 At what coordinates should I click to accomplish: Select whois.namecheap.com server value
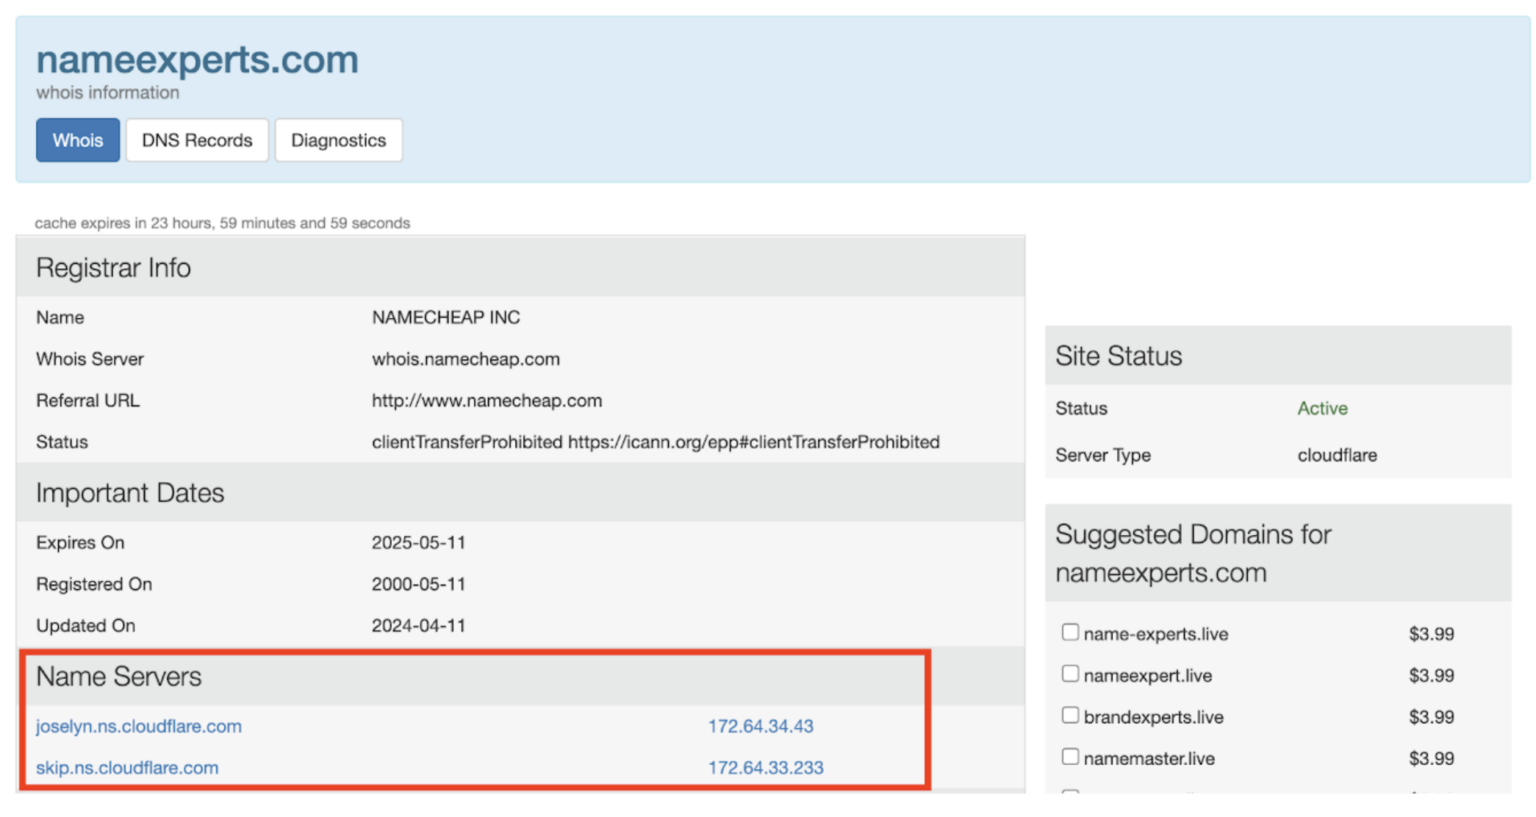[466, 359]
